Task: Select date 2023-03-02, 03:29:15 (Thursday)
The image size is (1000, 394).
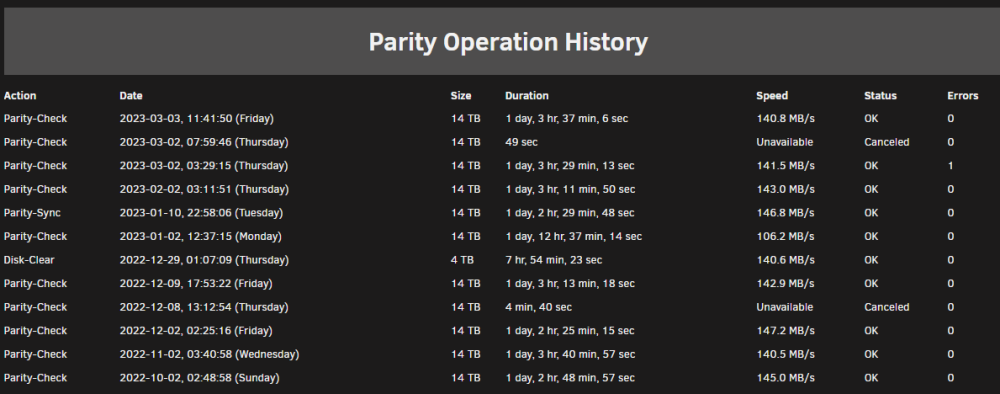Action: 204,166
